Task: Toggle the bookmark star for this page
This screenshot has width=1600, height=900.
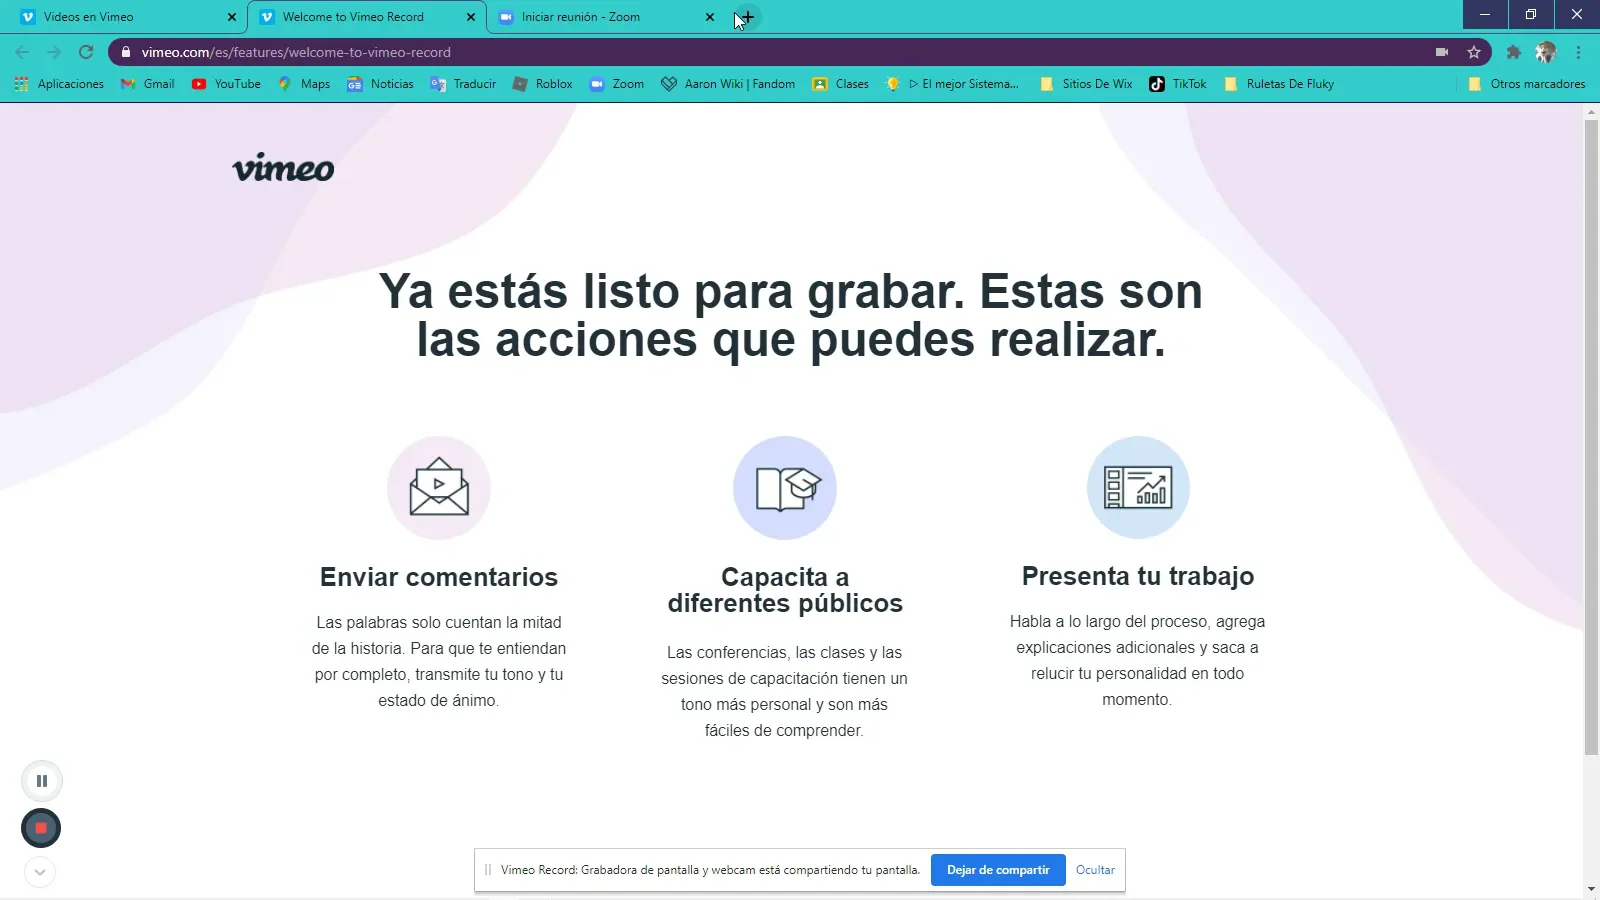Action: tap(1473, 52)
